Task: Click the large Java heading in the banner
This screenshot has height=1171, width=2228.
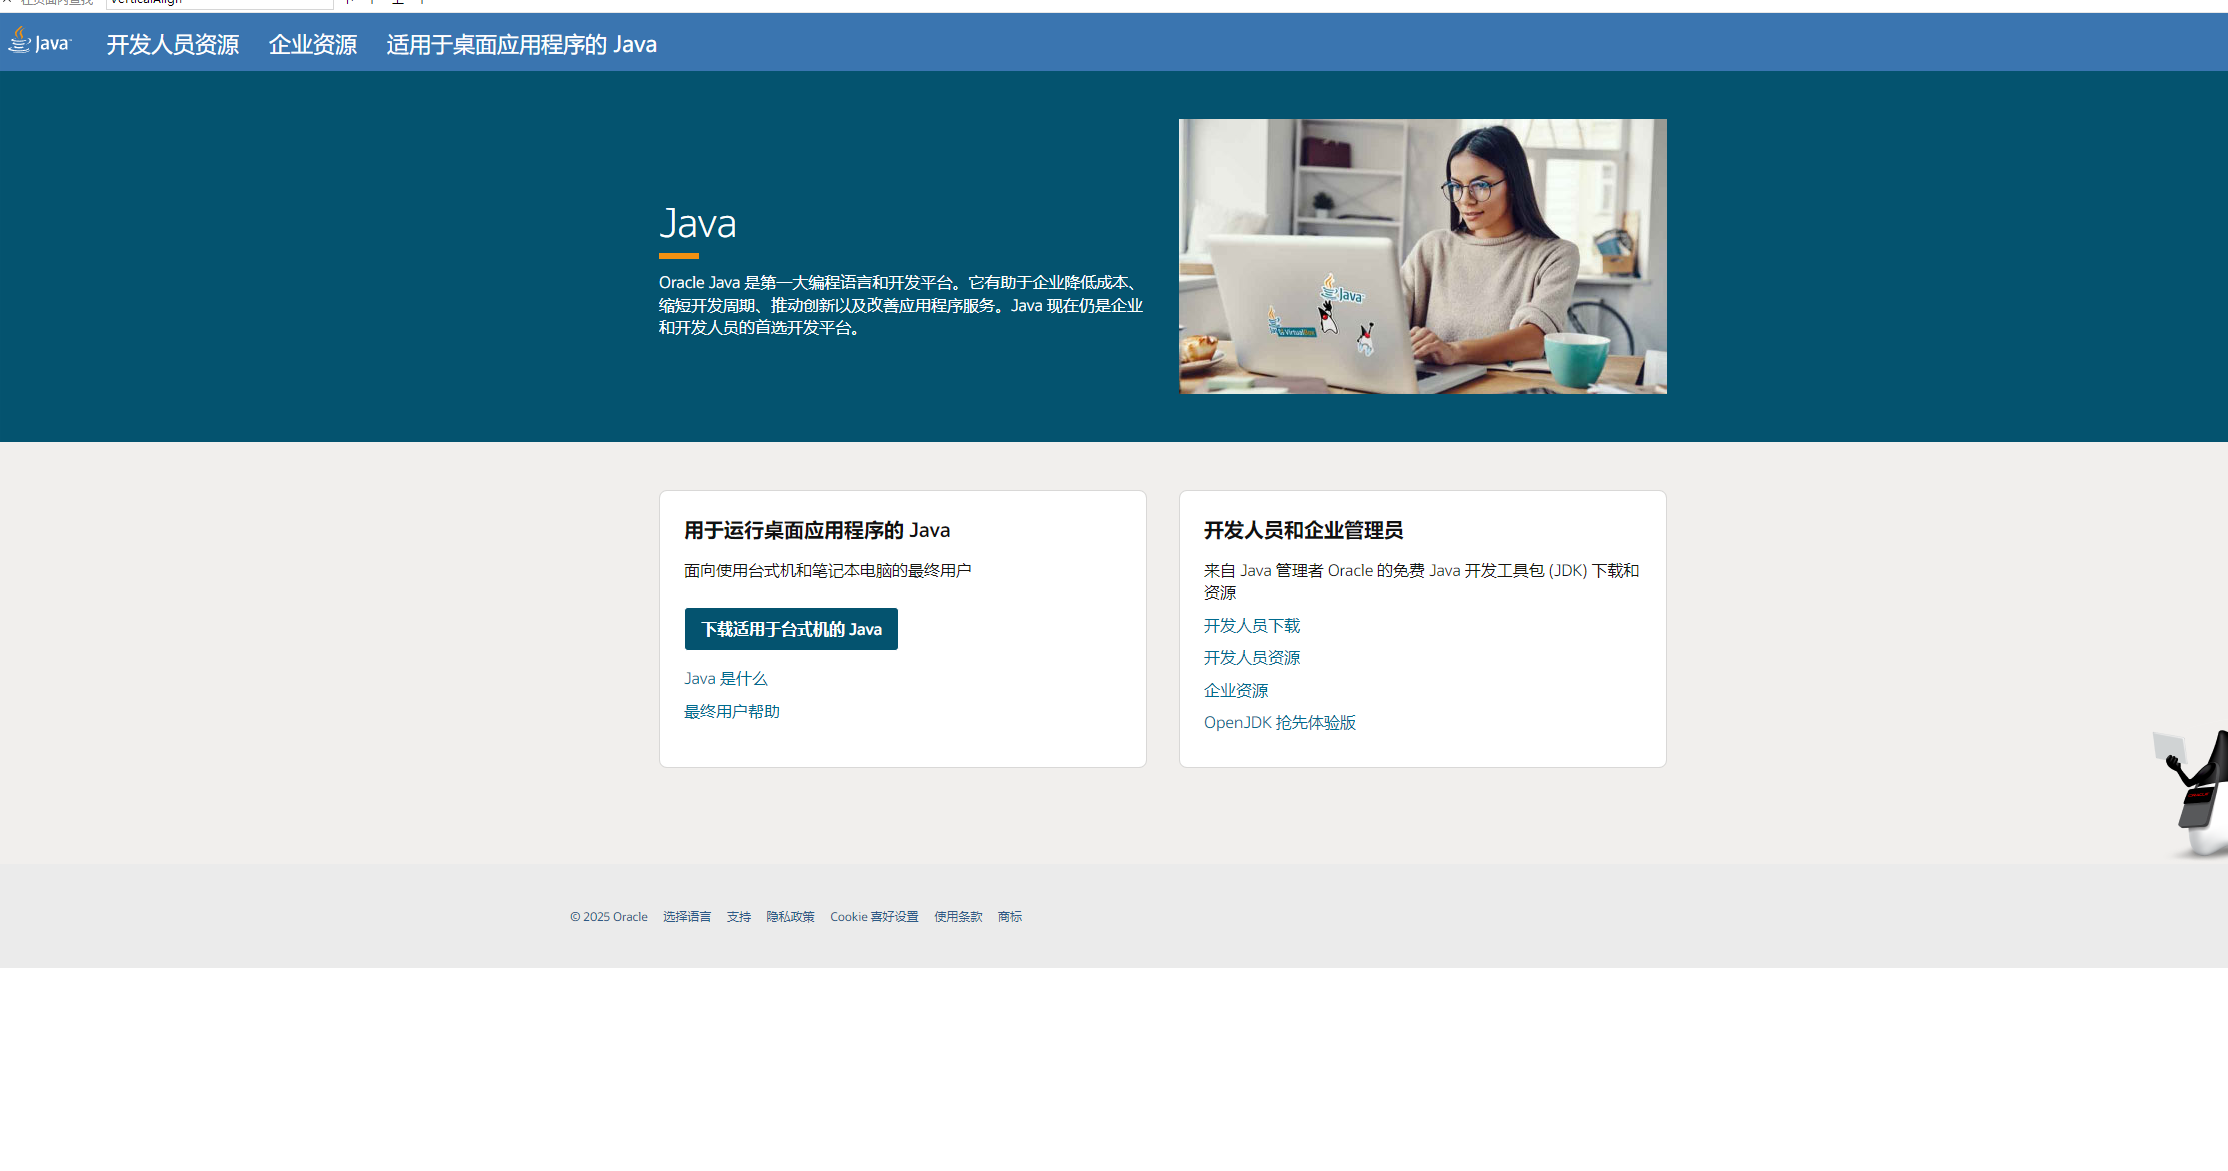Action: coord(698,223)
